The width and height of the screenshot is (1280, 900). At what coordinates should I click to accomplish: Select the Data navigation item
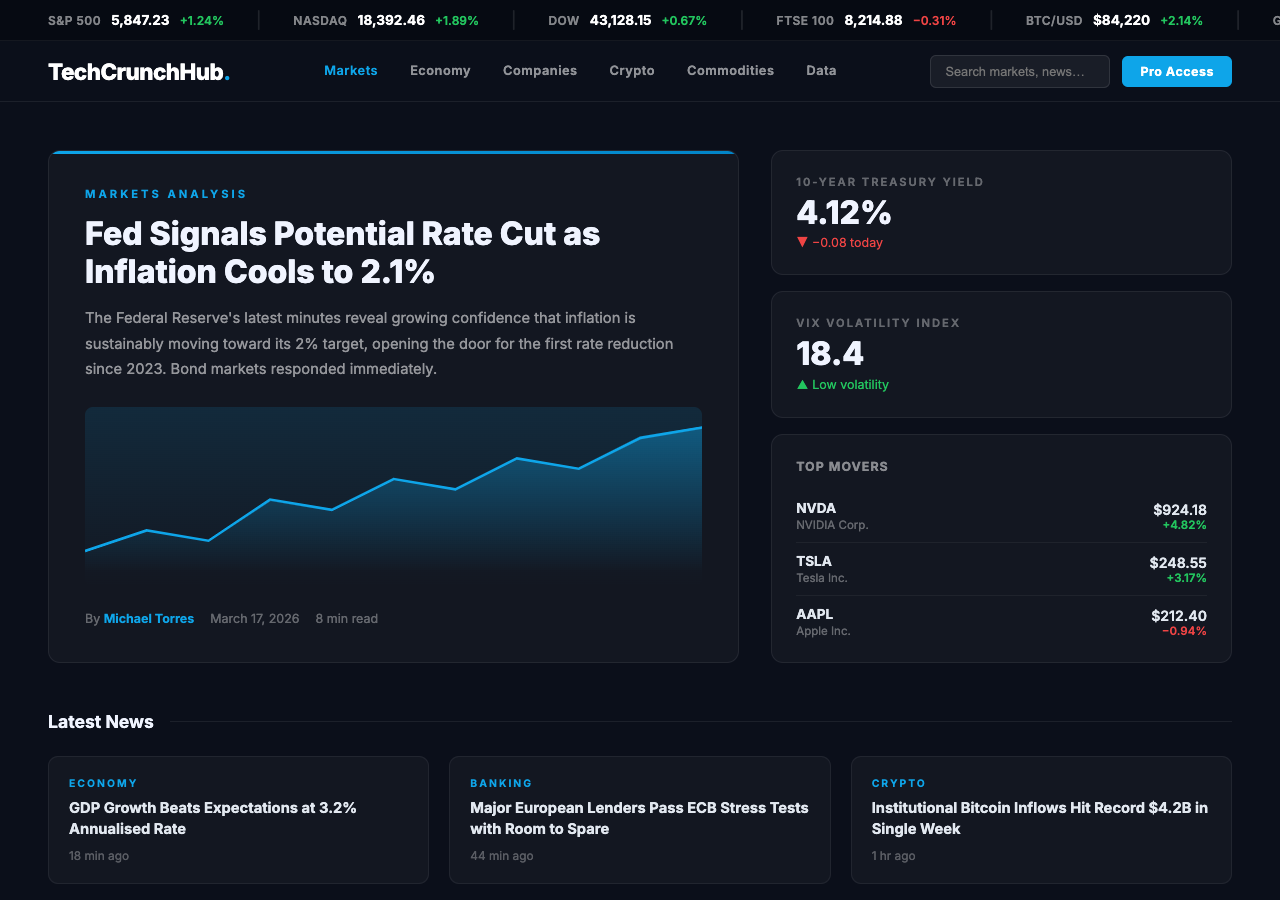[x=821, y=71]
